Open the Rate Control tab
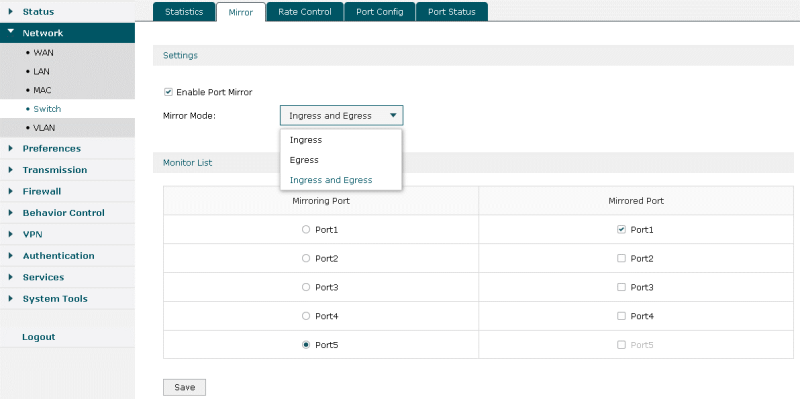The image size is (800, 399). pyautogui.click(x=305, y=12)
